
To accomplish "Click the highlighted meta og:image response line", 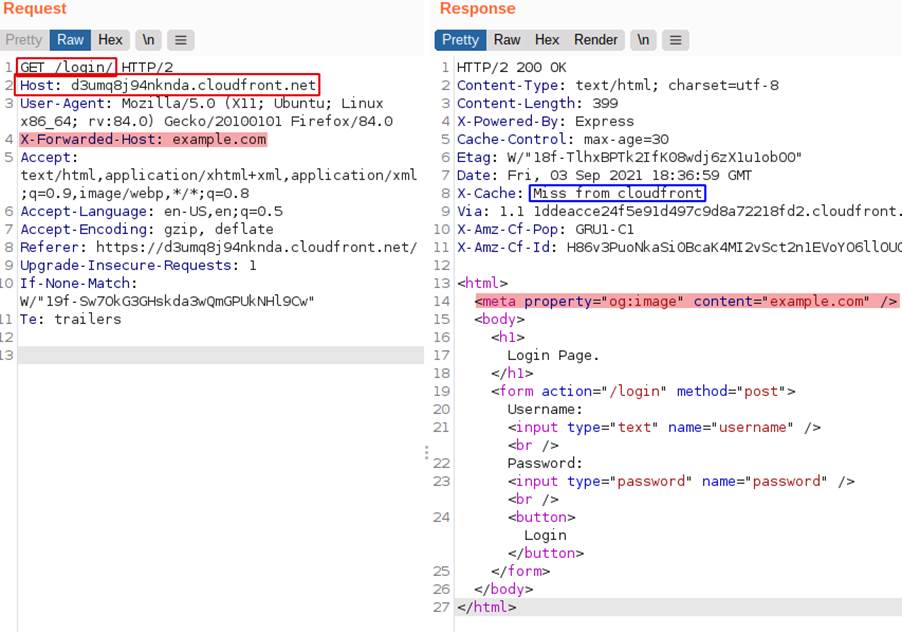I will pos(686,301).
